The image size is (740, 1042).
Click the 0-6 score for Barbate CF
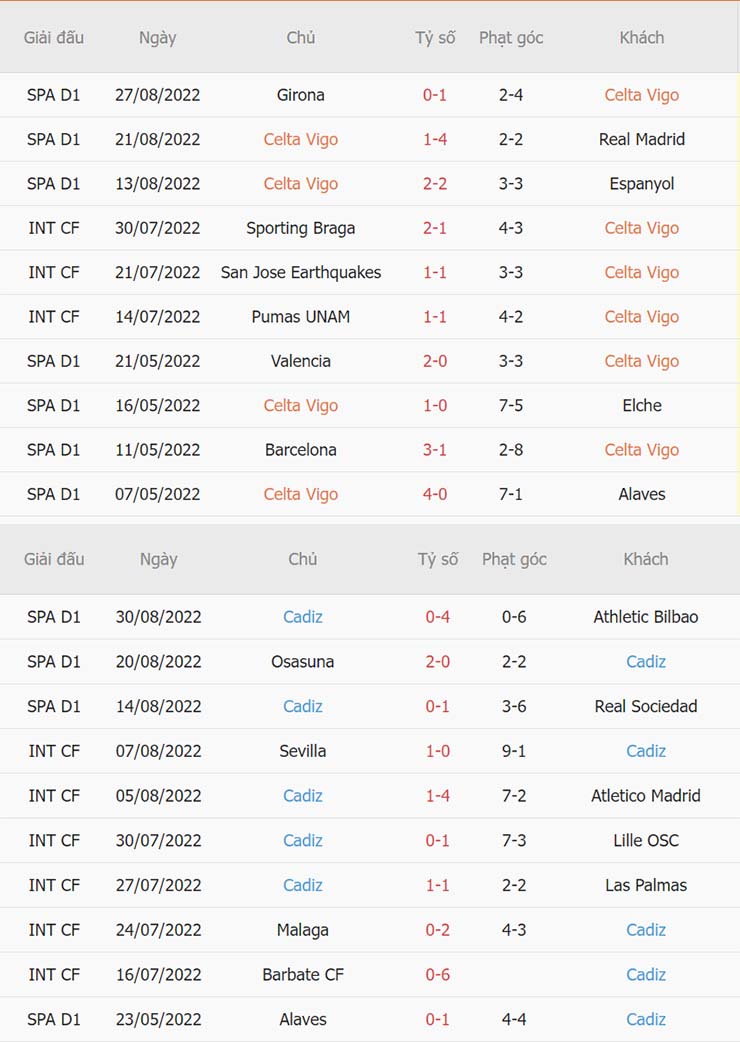coord(437,974)
